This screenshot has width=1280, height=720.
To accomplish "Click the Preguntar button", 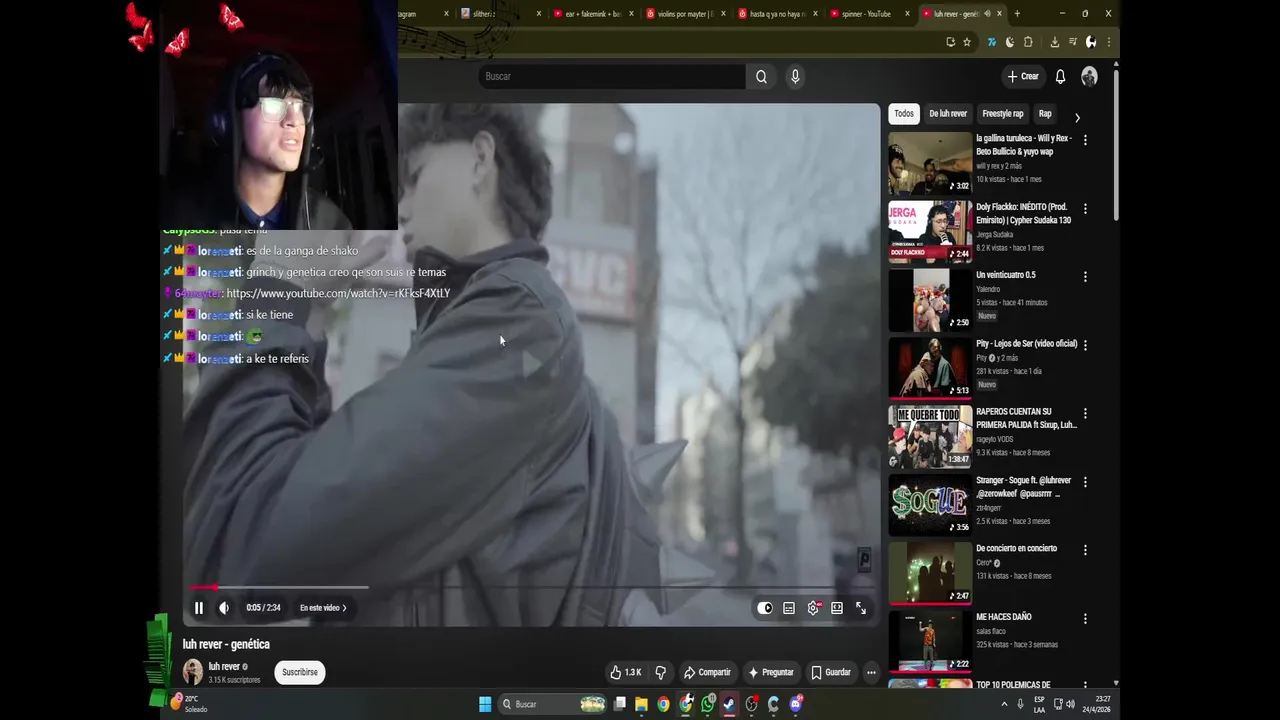I will (x=771, y=672).
